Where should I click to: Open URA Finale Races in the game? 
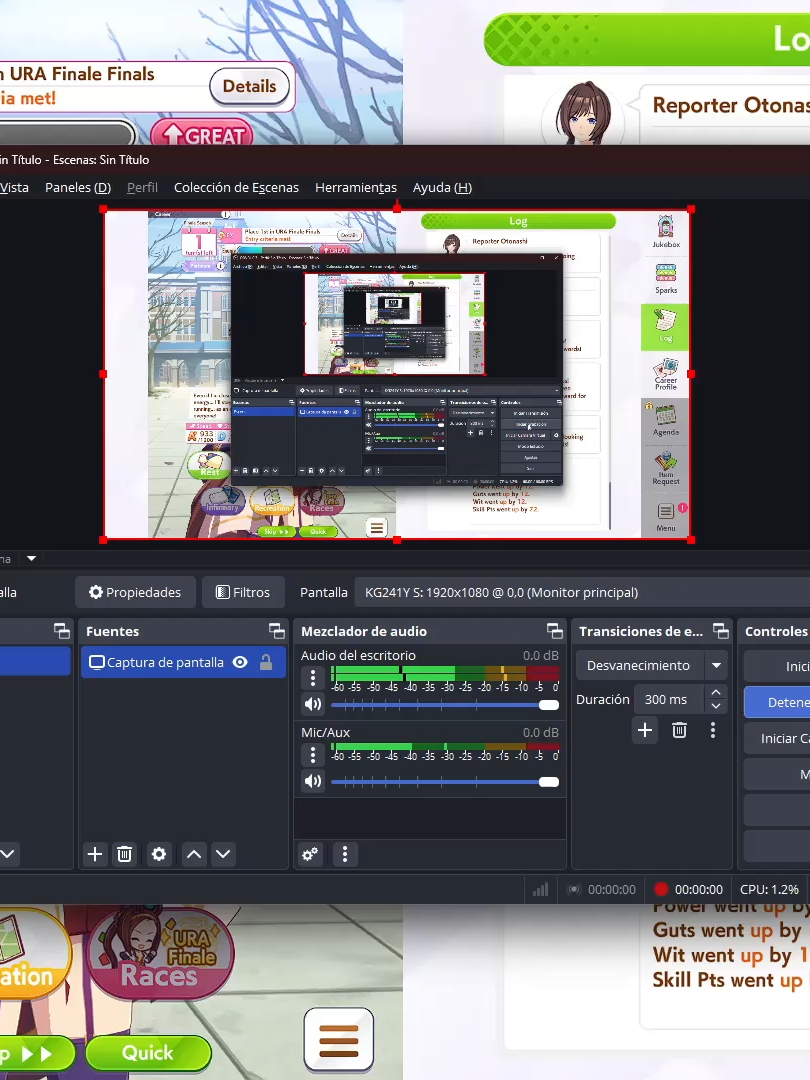160,953
